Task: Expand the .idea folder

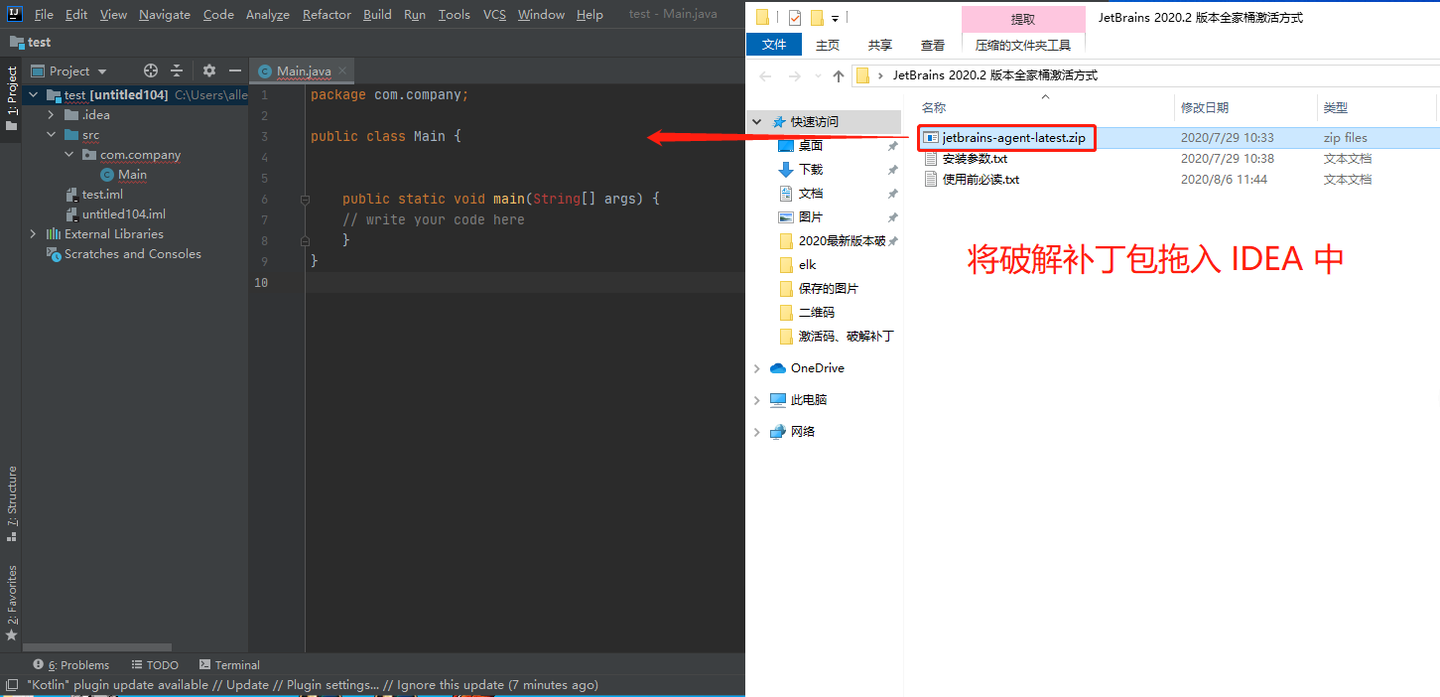Action: point(51,115)
